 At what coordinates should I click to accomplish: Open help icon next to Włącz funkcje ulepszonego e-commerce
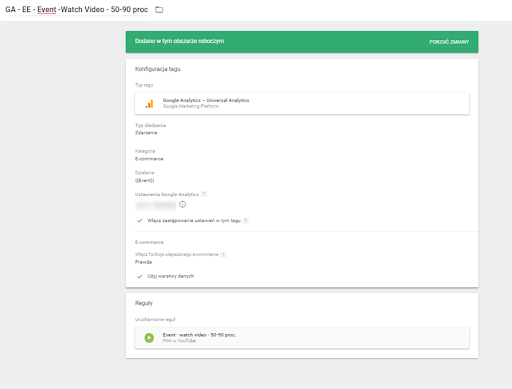click(x=223, y=254)
